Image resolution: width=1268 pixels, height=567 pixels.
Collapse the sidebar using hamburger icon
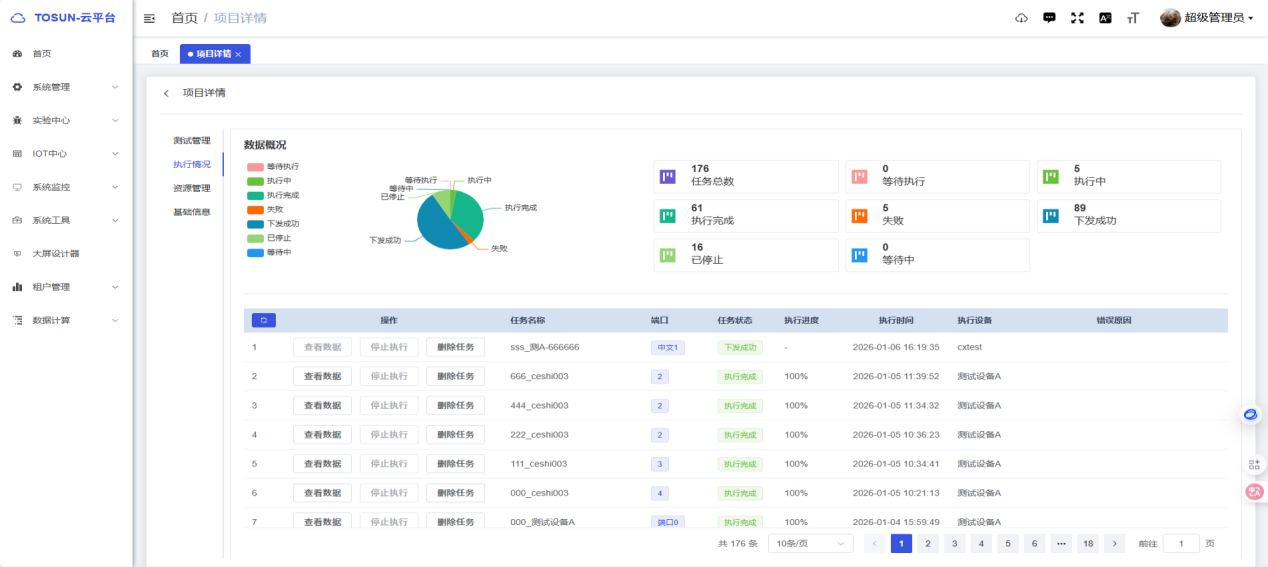pos(150,18)
